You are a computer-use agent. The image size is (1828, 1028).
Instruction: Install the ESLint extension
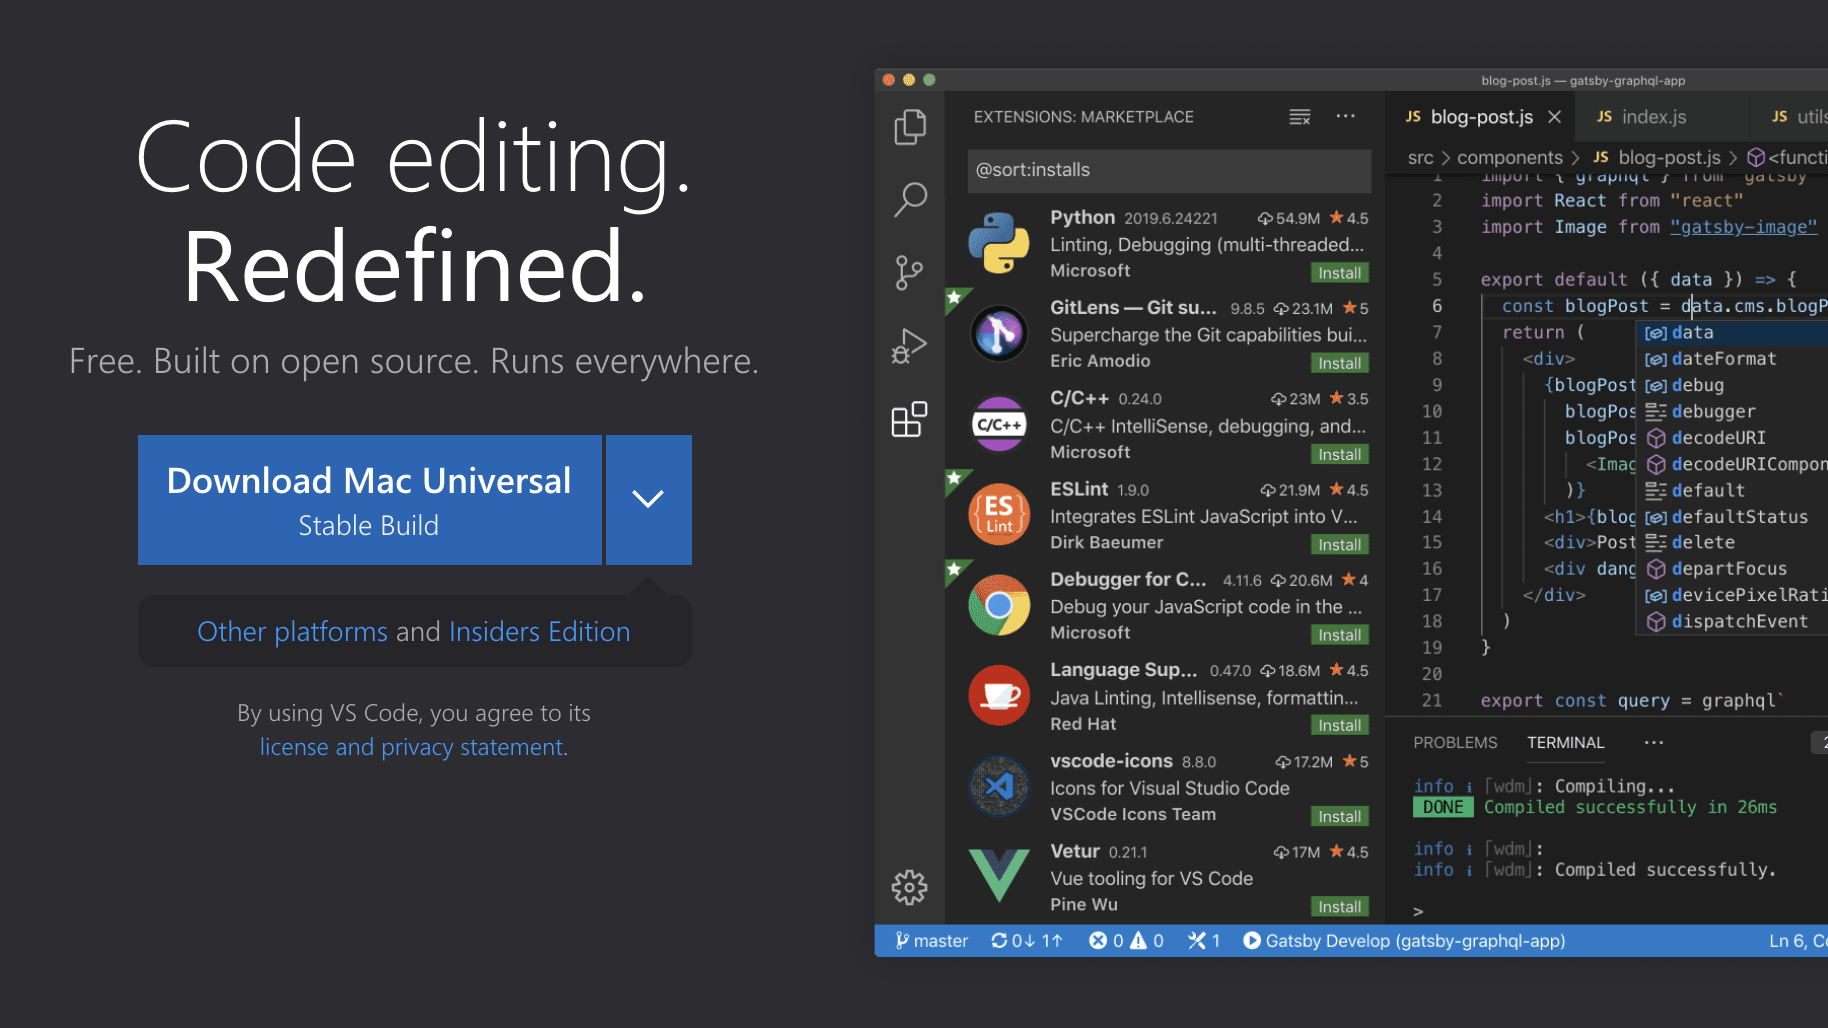[x=1339, y=544]
